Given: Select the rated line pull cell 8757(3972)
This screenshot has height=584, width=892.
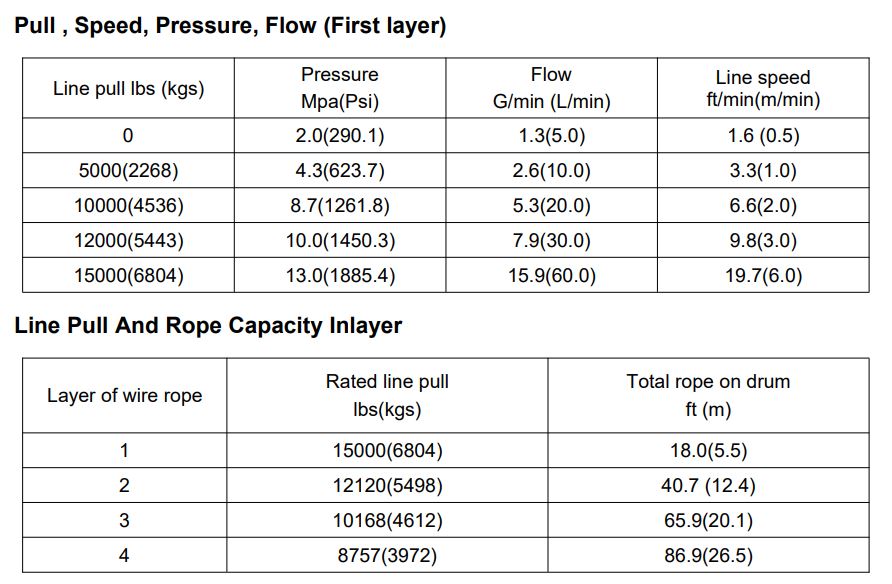Looking at the screenshot, I should pos(387,556).
